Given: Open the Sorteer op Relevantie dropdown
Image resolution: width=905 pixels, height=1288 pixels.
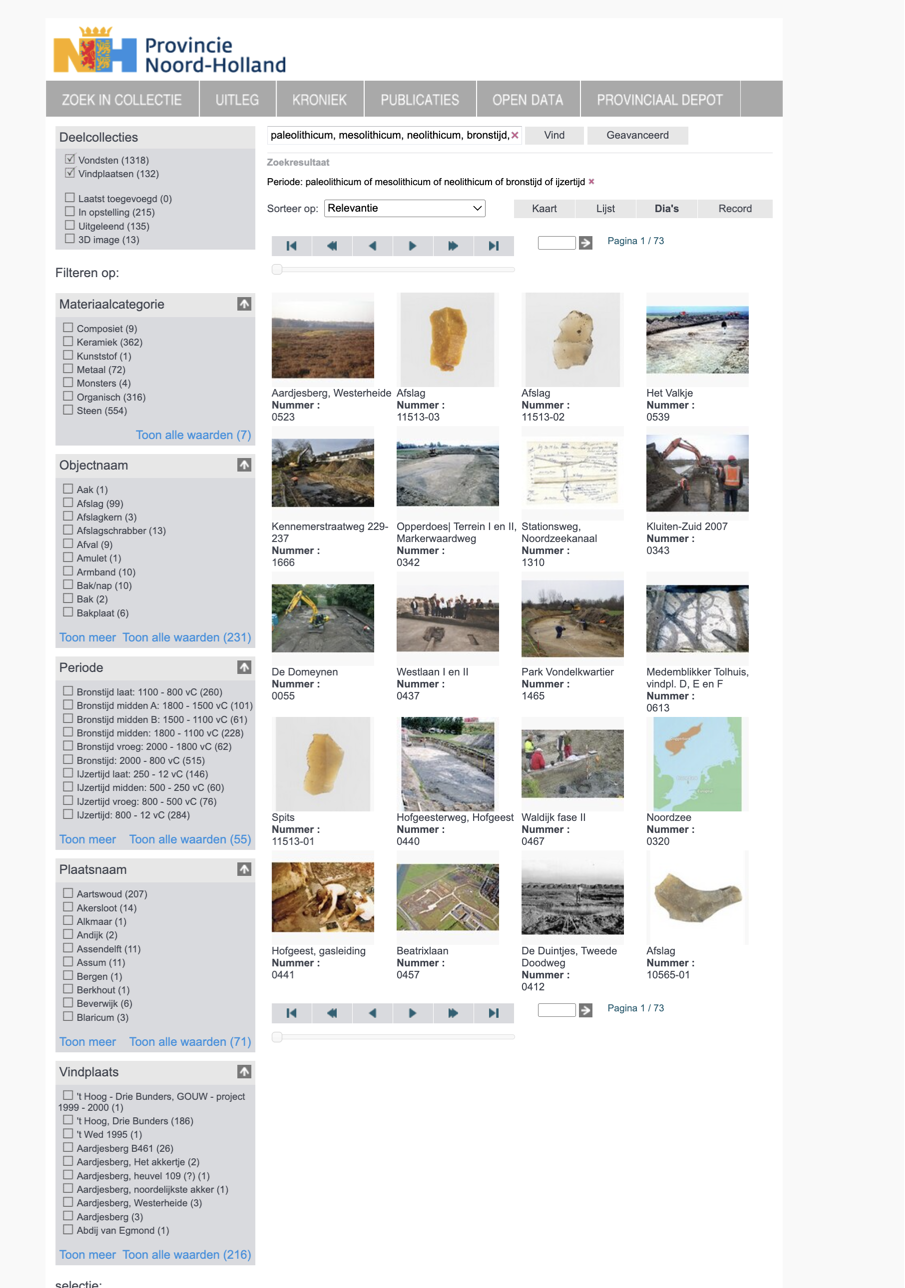Looking at the screenshot, I should (x=405, y=208).
